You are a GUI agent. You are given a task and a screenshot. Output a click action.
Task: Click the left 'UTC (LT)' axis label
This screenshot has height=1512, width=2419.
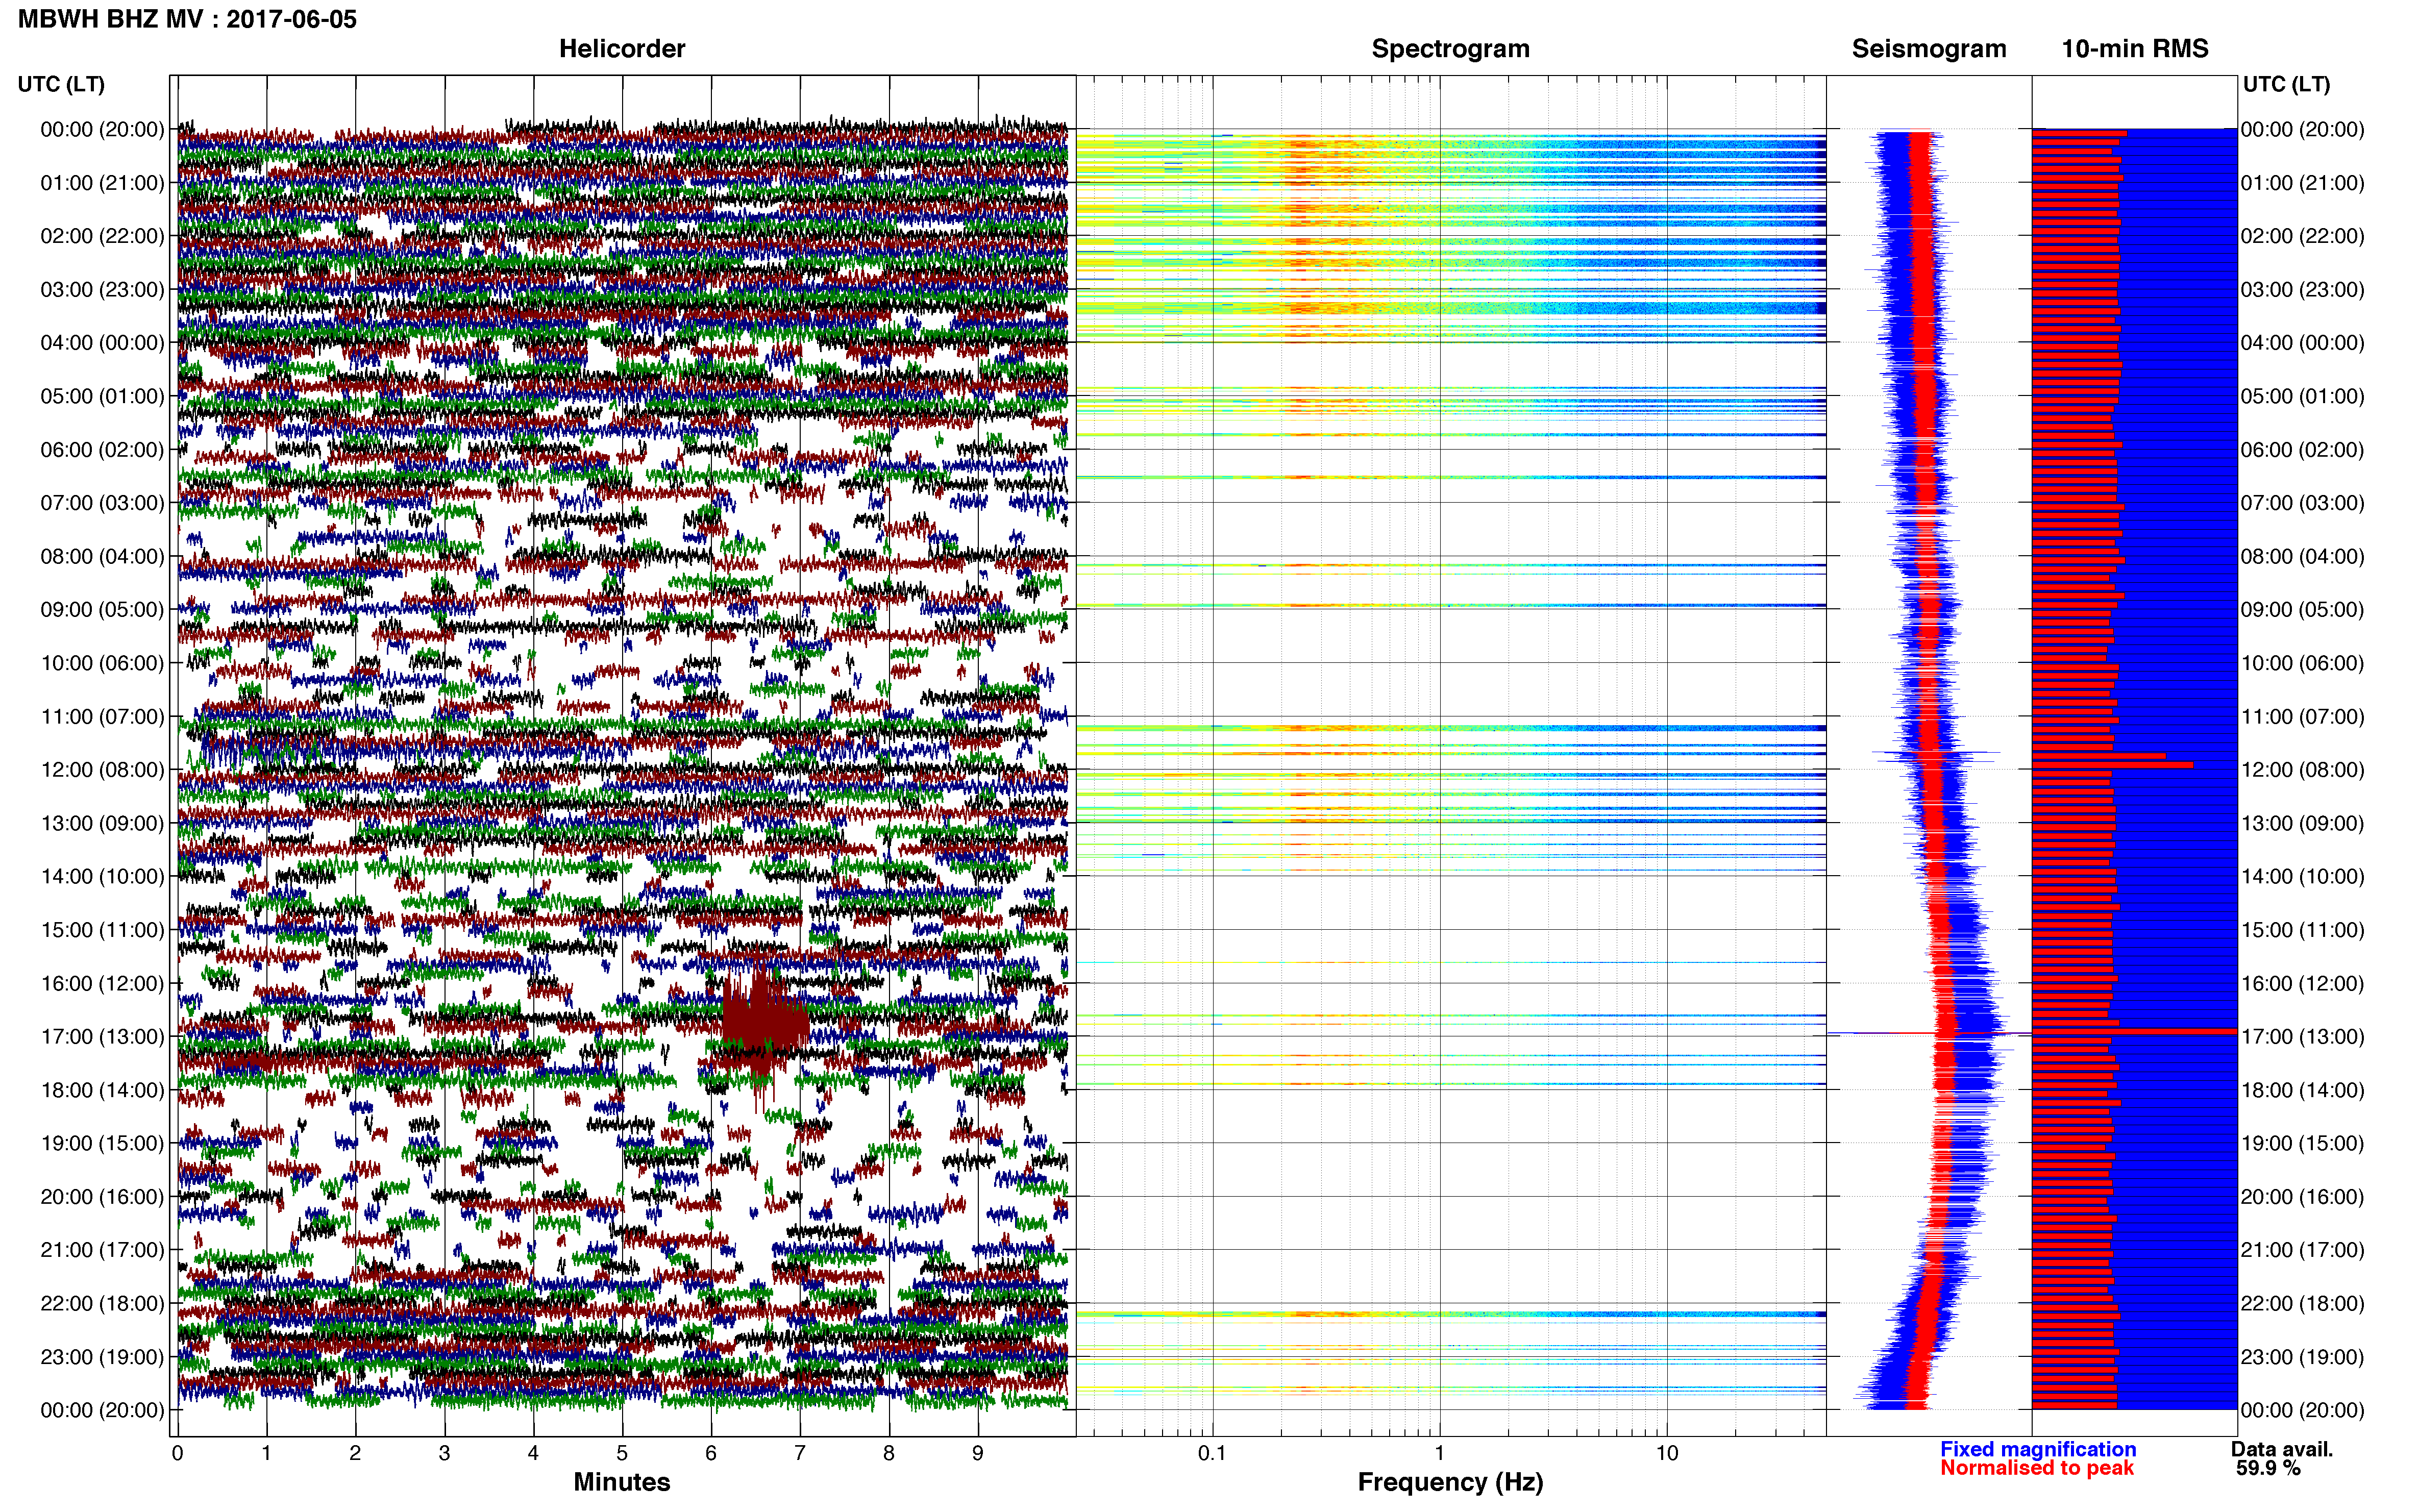pyautogui.click(x=61, y=84)
